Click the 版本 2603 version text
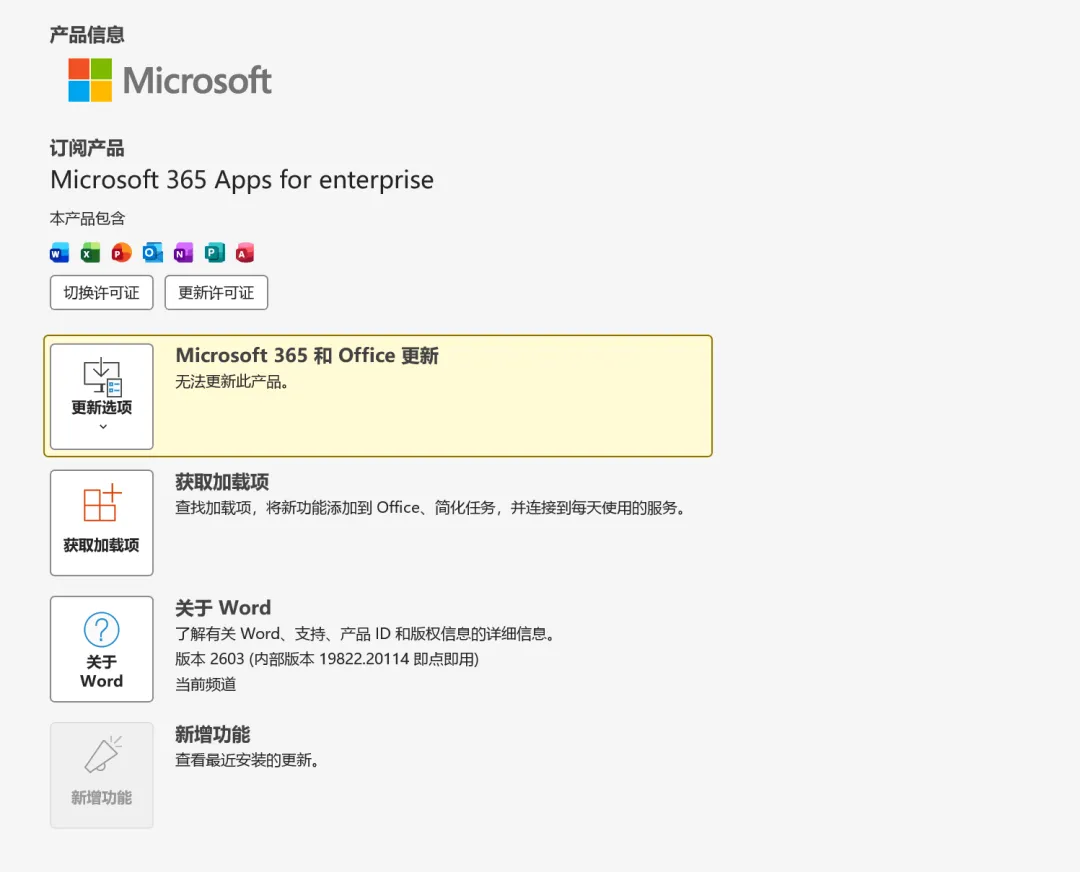 click(327, 659)
